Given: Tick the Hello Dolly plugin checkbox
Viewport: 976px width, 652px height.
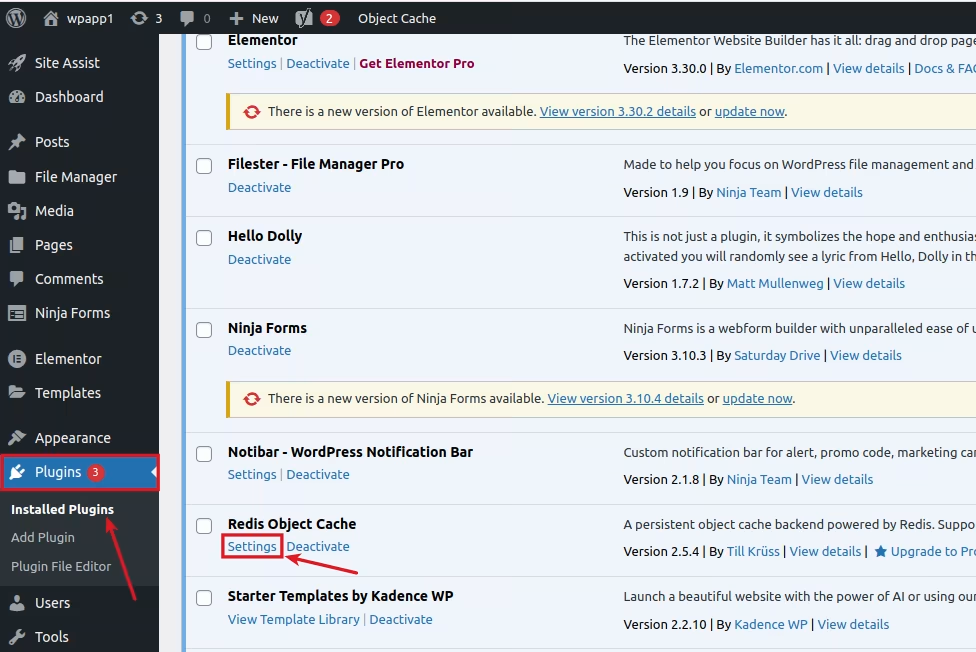Looking at the screenshot, I should coord(204,238).
